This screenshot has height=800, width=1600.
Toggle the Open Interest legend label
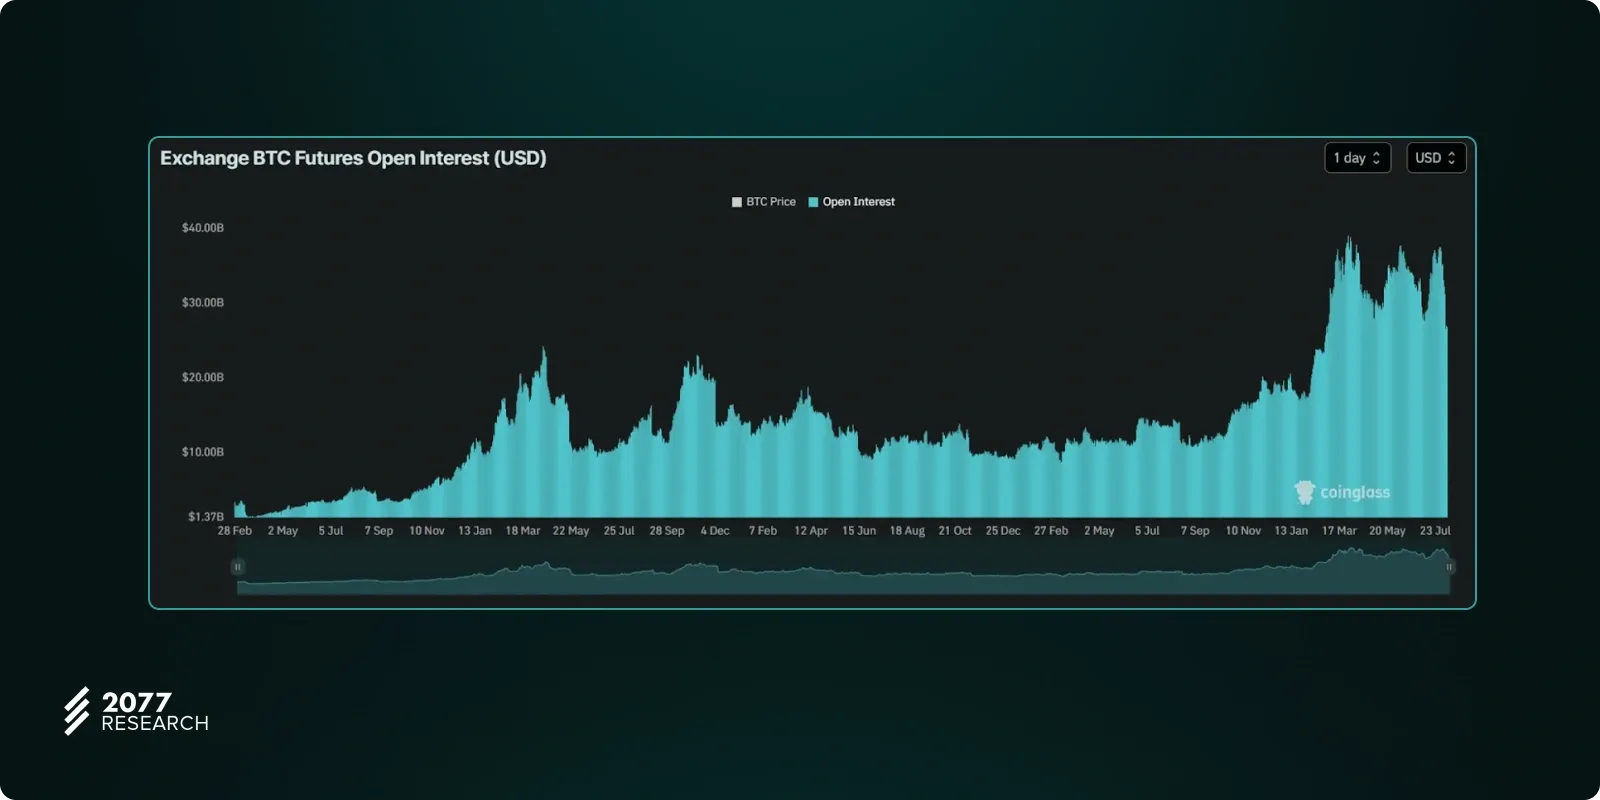pyautogui.click(x=858, y=202)
